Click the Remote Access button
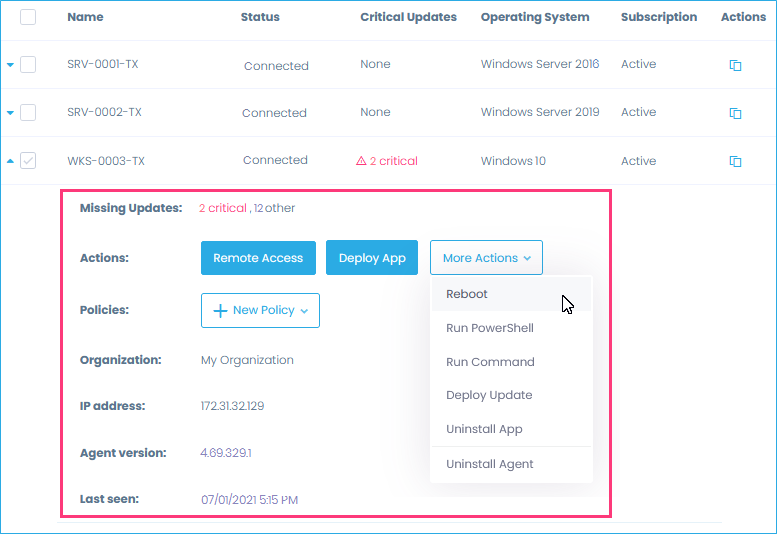 pyautogui.click(x=258, y=258)
